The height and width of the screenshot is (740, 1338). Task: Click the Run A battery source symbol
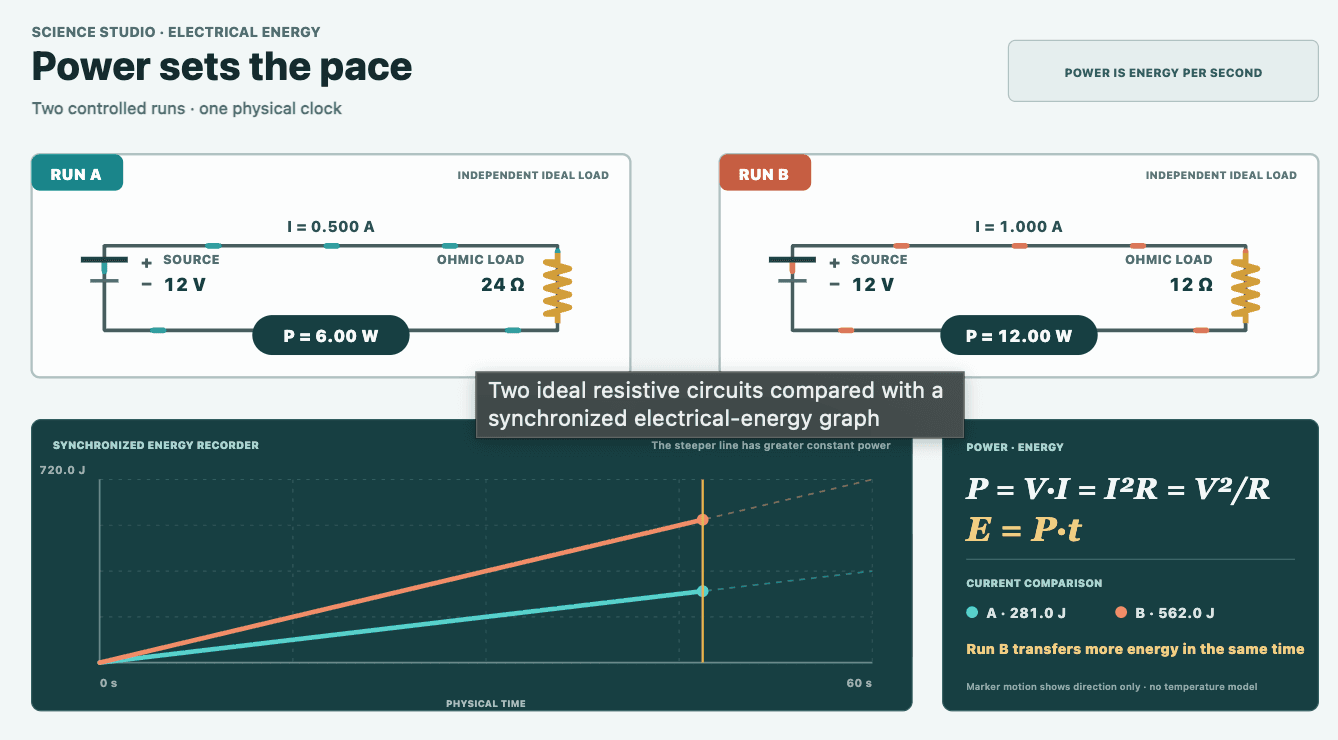[103, 269]
